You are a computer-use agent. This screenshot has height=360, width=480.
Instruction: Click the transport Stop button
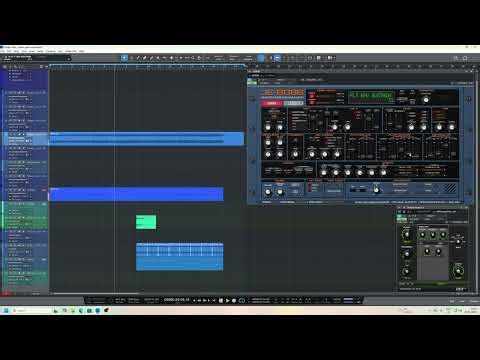pos(221,301)
